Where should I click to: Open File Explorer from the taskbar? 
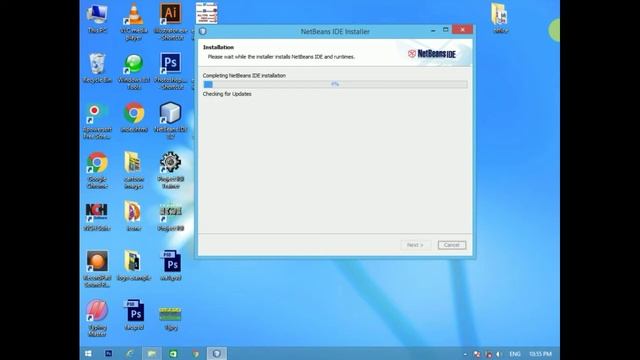click(151, 353)
